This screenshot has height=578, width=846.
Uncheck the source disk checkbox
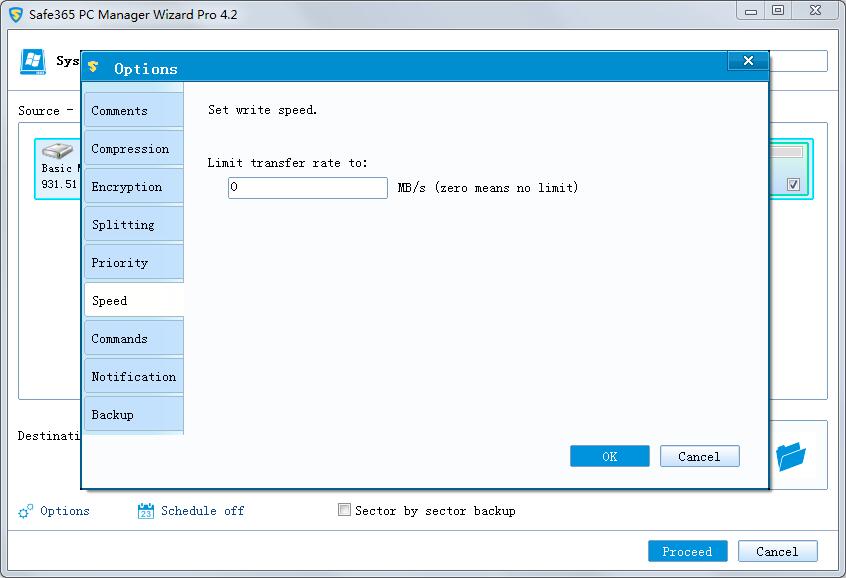pos(793,185)
